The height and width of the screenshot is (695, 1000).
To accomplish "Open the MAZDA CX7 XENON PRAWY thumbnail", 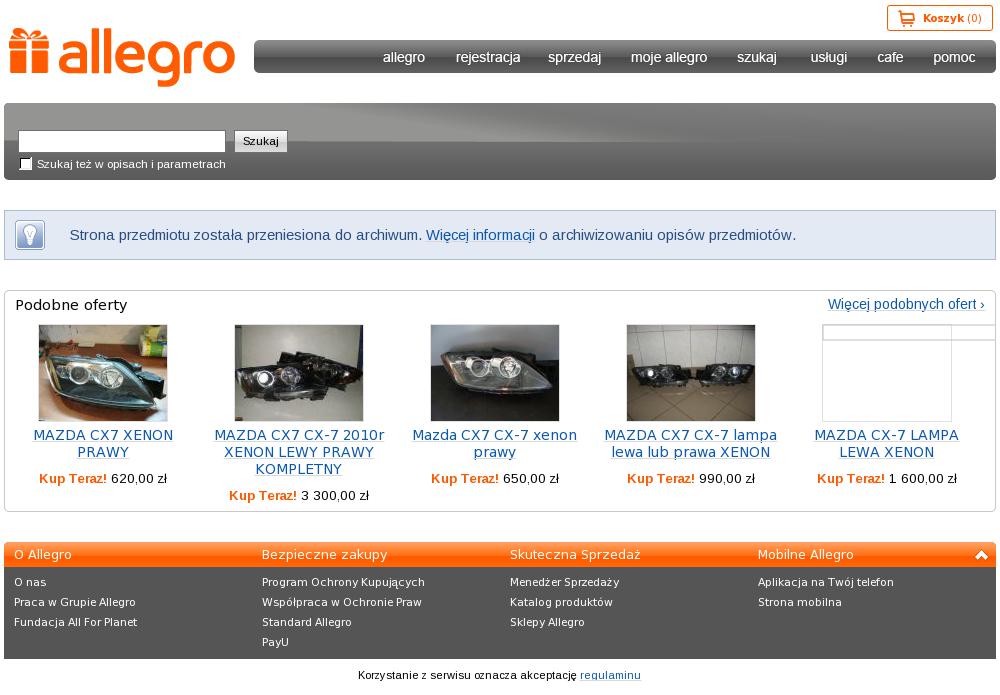I will pos(103,373).
